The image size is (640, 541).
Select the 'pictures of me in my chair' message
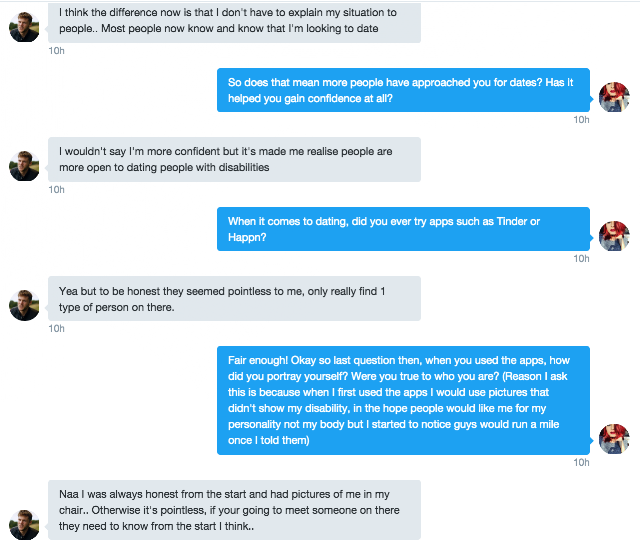(234, 510)
